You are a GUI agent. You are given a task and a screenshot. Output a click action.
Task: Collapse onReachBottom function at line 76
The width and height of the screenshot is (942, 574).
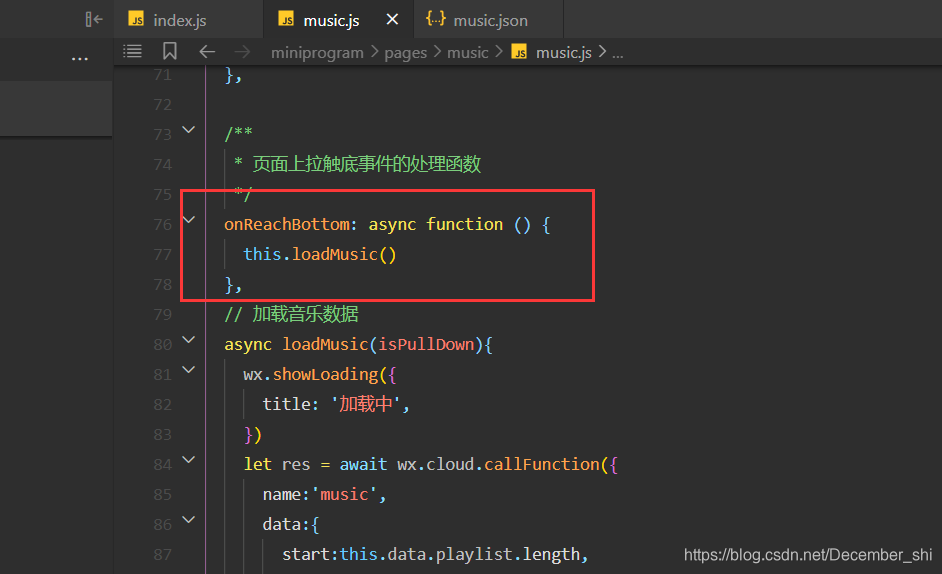(189, 220)
